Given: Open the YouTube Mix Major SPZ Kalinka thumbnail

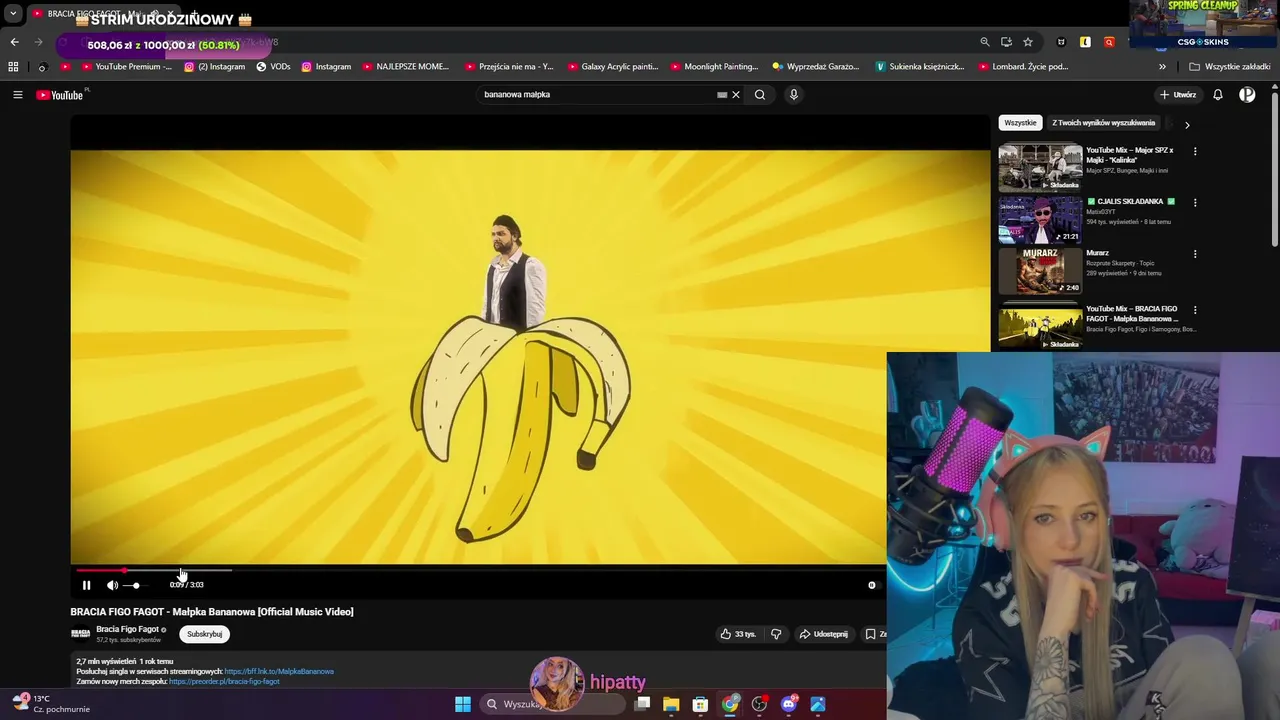Looking at the screenshot, I should (x=1040, y=167).
